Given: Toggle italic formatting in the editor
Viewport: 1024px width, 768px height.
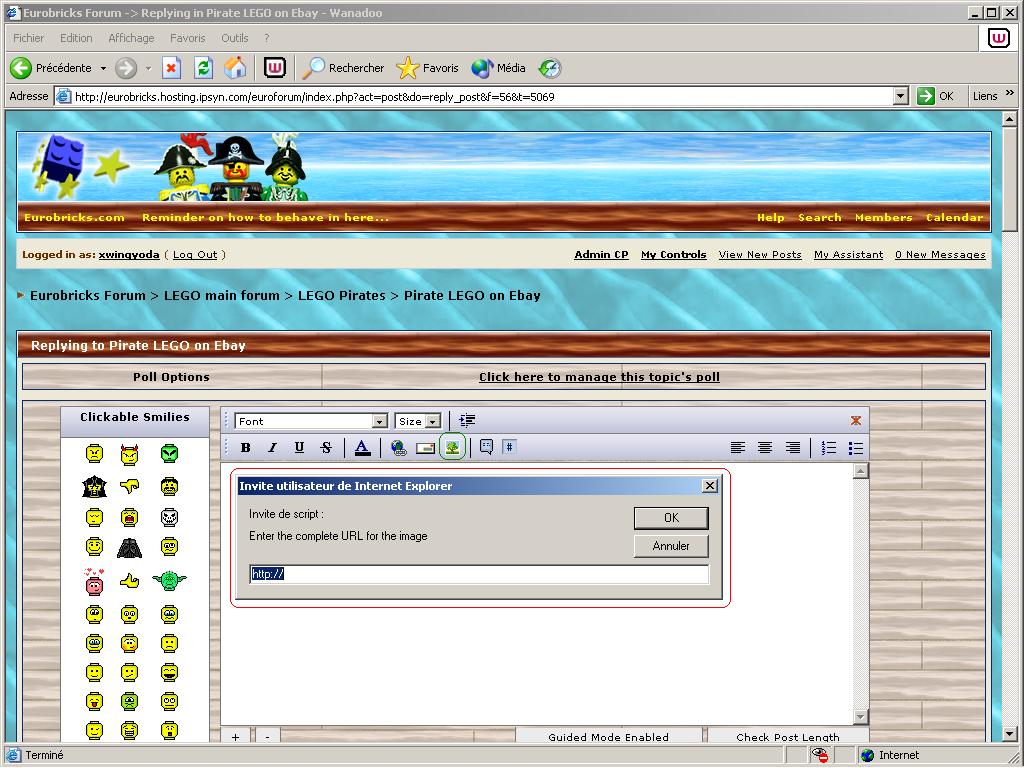Looking at the screenshot, I should (x=272, y=448).
